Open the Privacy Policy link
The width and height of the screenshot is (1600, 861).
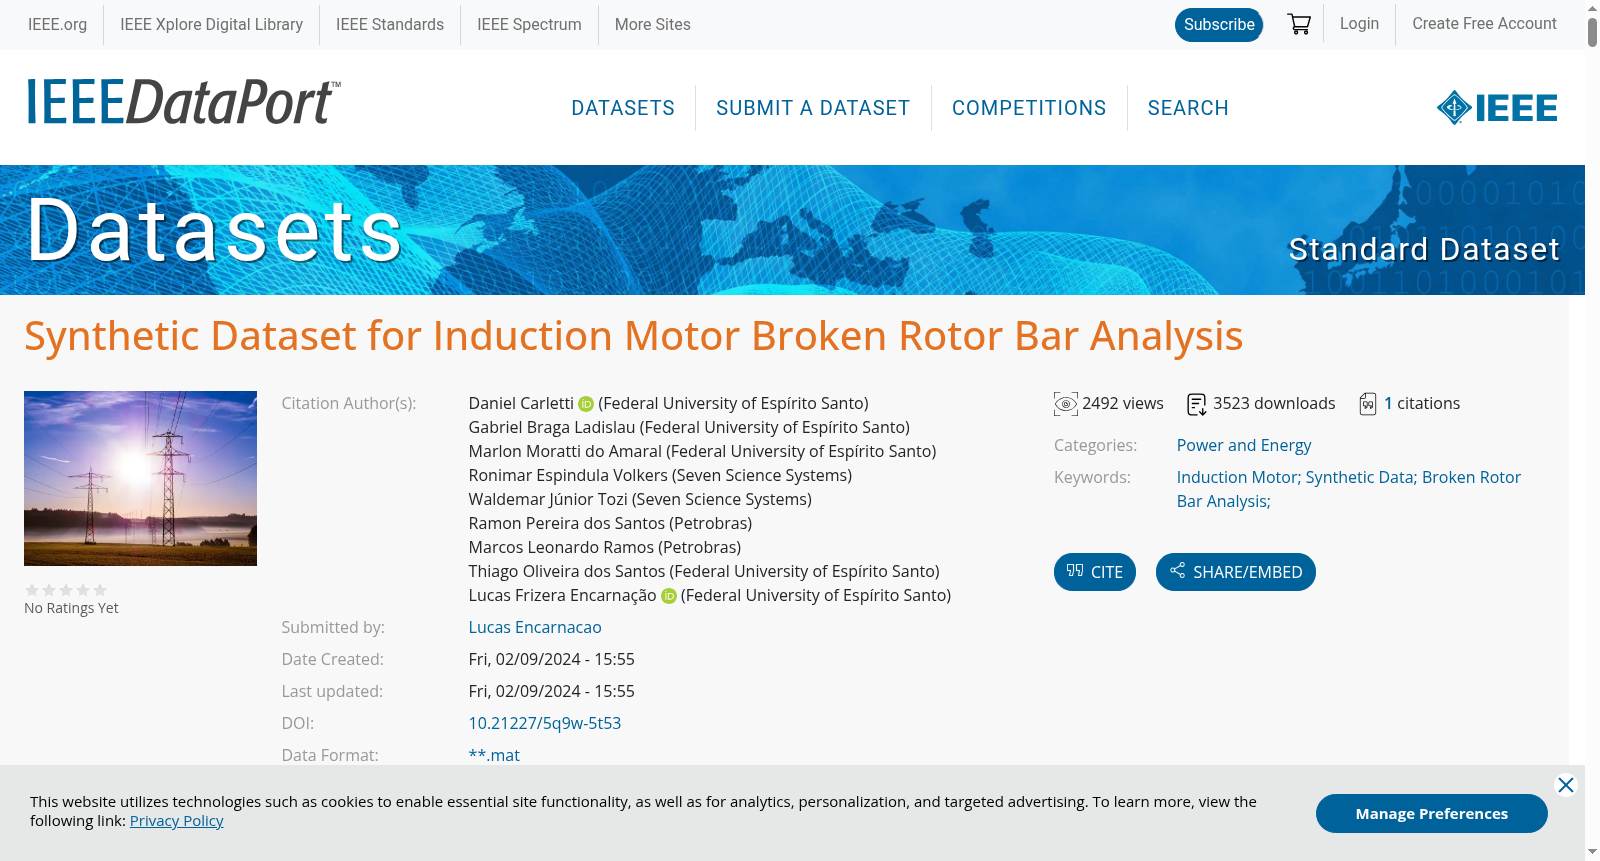click(x=177, y=821)
